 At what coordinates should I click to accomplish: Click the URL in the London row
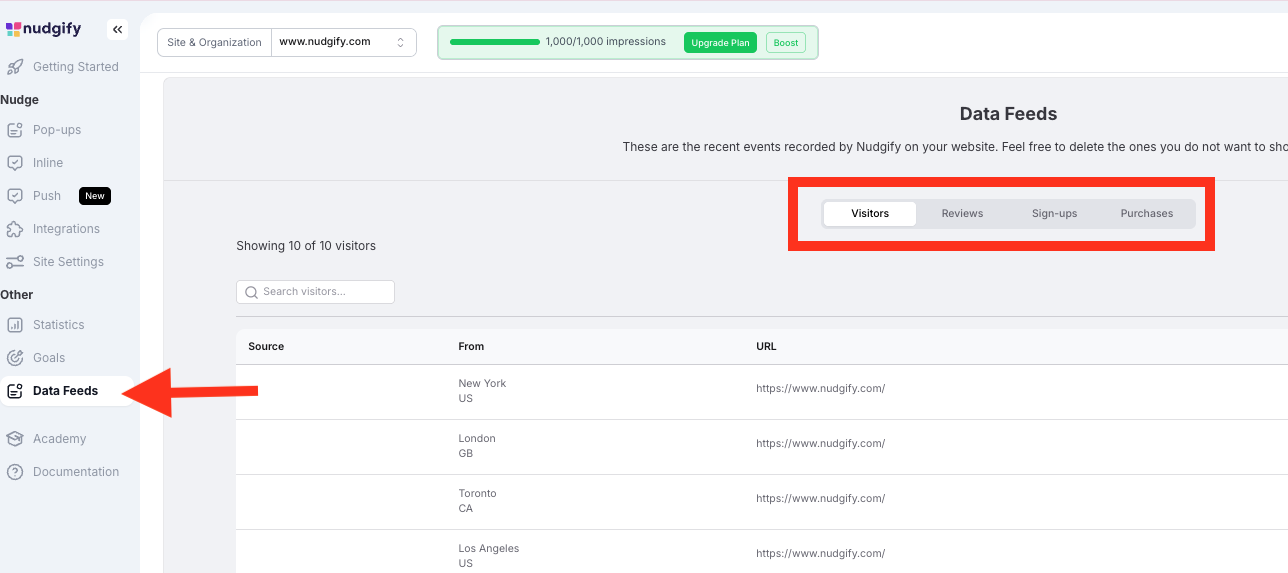(820, 444)
